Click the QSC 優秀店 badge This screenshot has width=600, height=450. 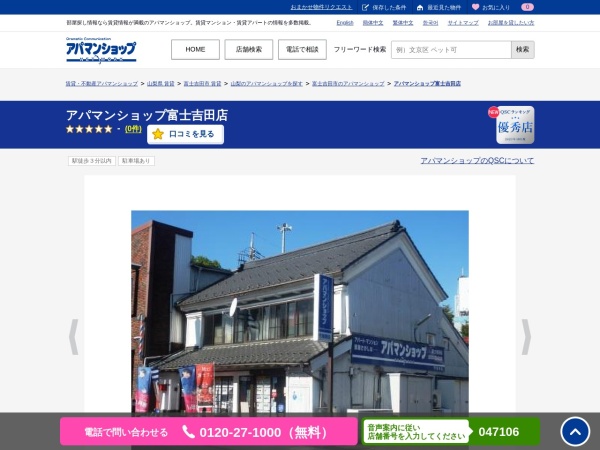(x=515, y=125)
